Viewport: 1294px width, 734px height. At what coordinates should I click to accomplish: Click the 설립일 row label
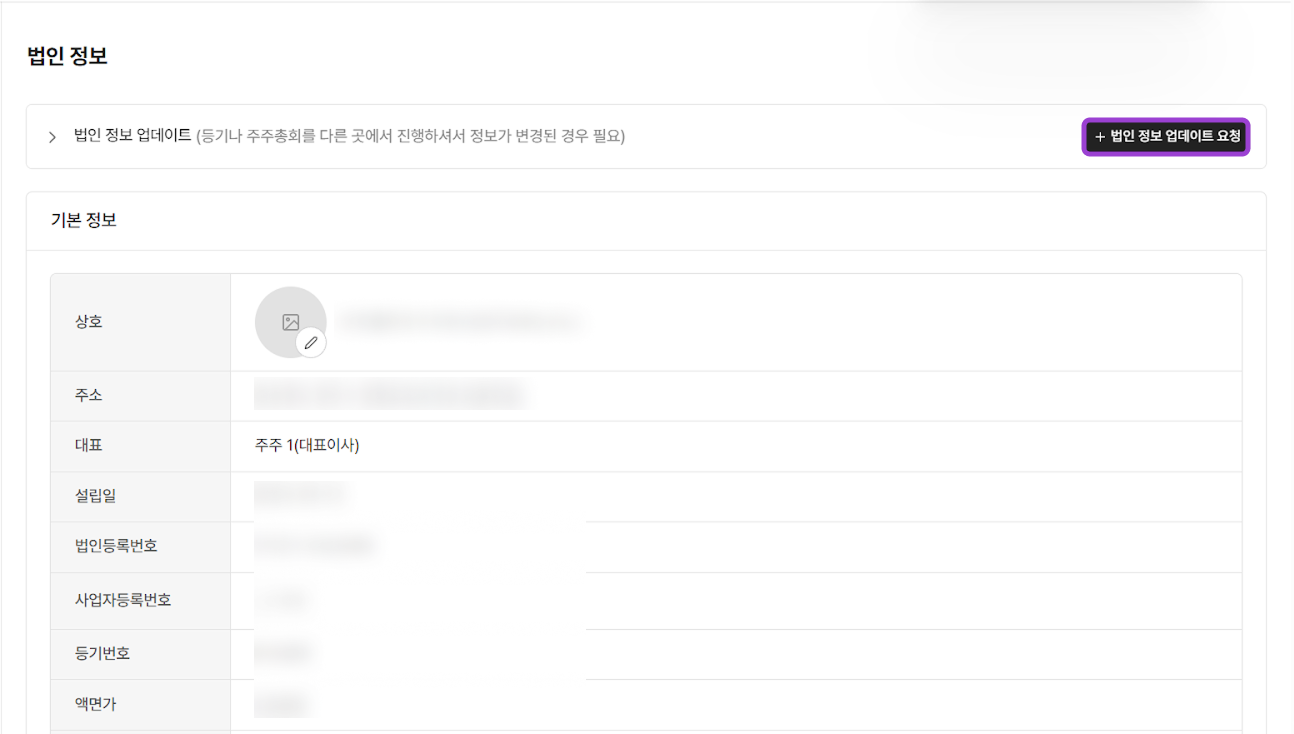(96, 496)
